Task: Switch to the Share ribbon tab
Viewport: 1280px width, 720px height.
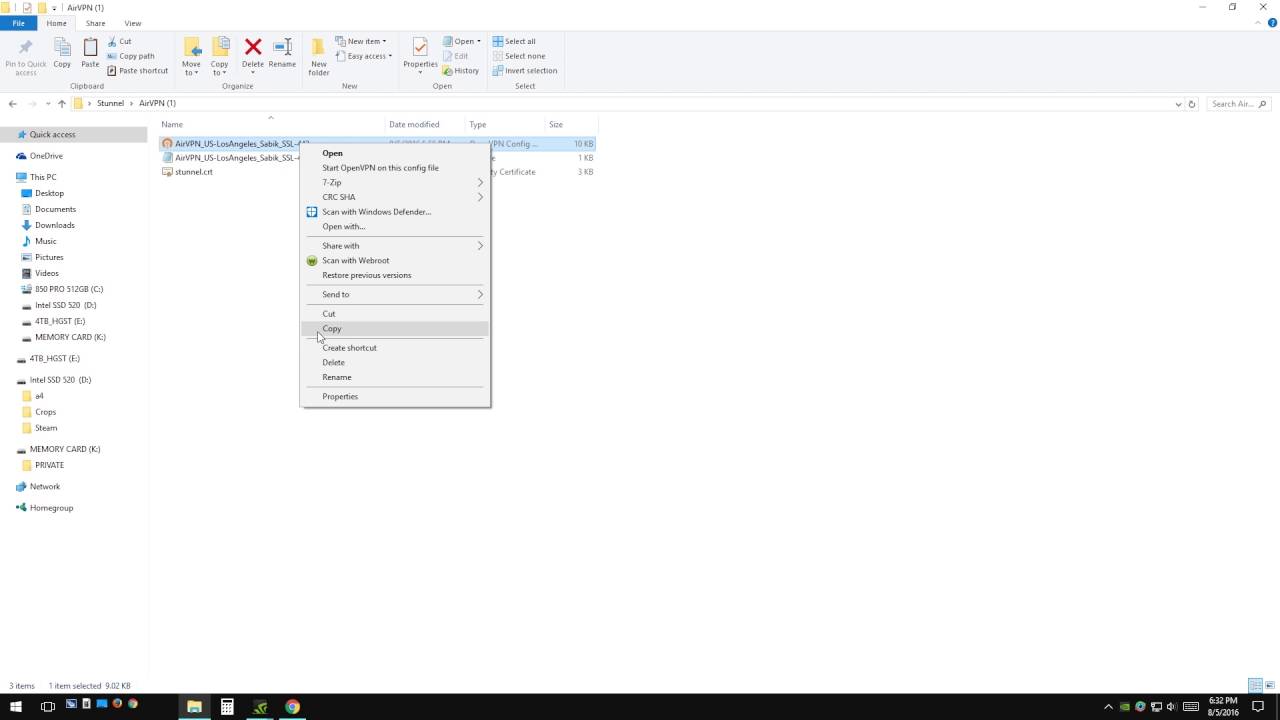Action: pyautogui.click(x=95, y=23)
